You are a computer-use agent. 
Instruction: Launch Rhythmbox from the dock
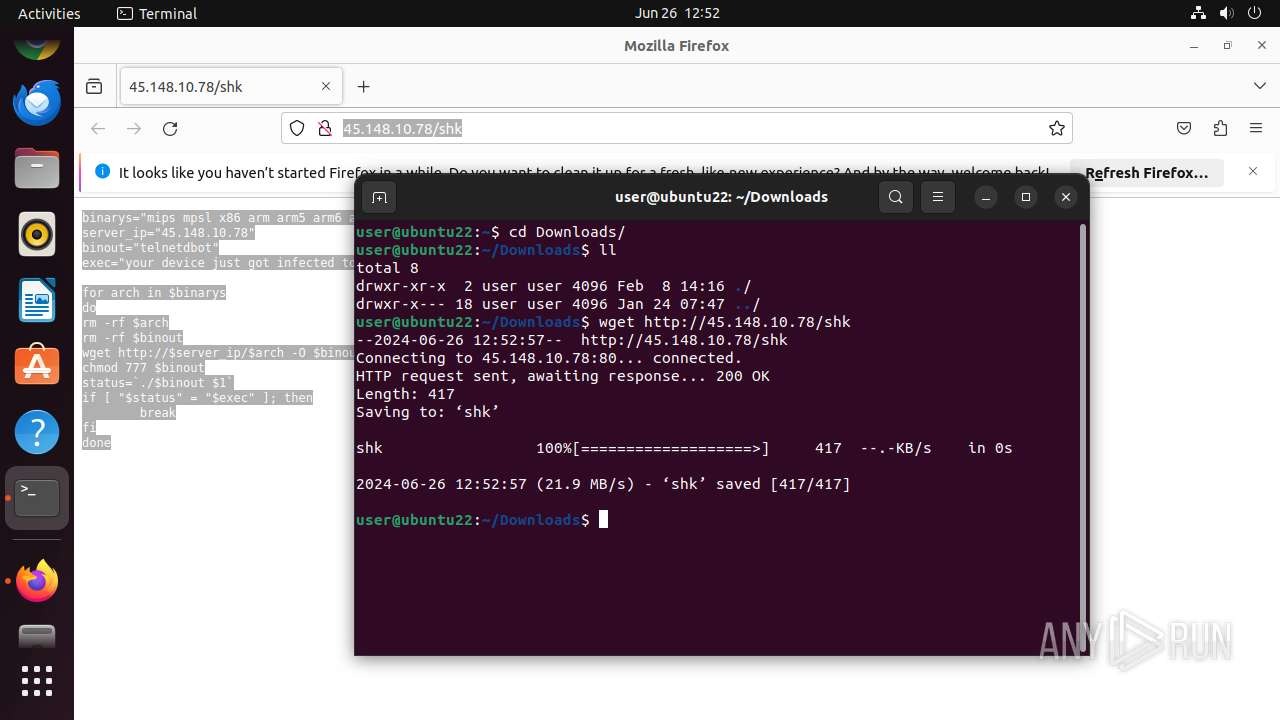click(x=37, y=235)
